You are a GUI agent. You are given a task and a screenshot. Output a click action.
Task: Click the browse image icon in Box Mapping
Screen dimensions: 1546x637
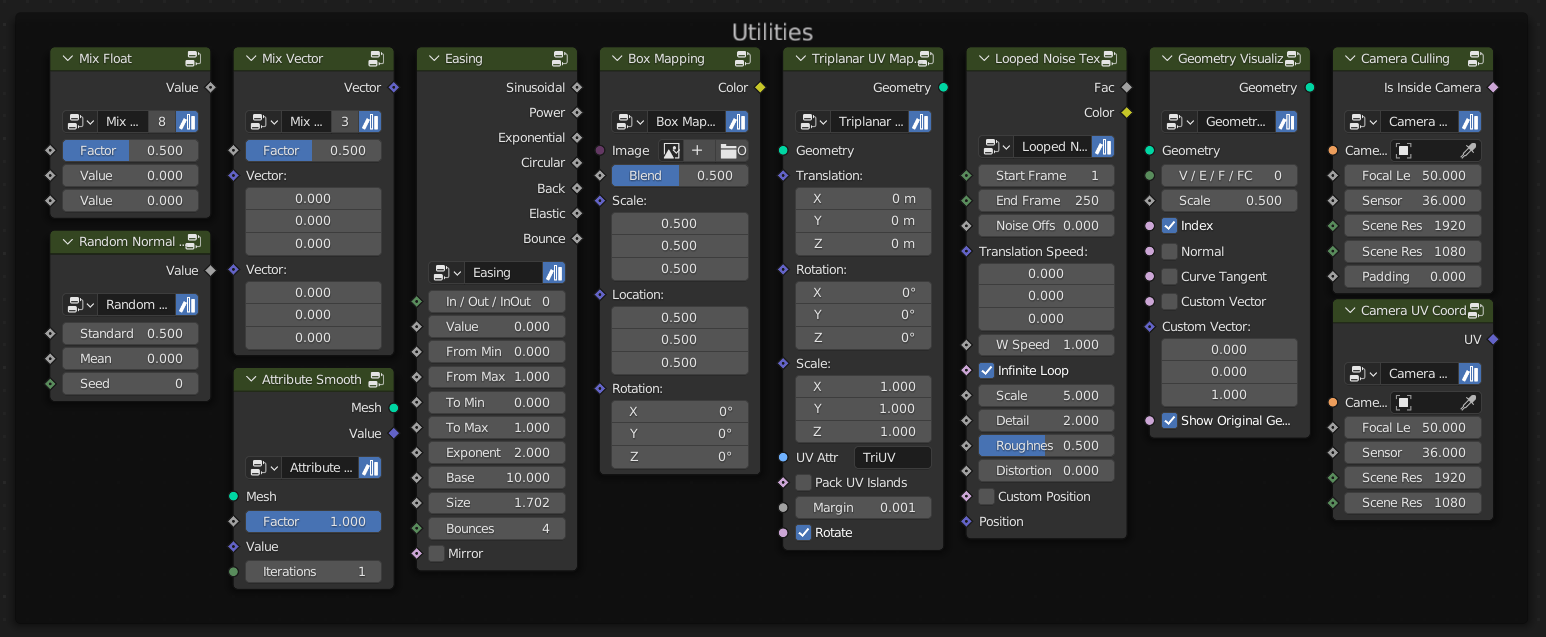(670, 150)
